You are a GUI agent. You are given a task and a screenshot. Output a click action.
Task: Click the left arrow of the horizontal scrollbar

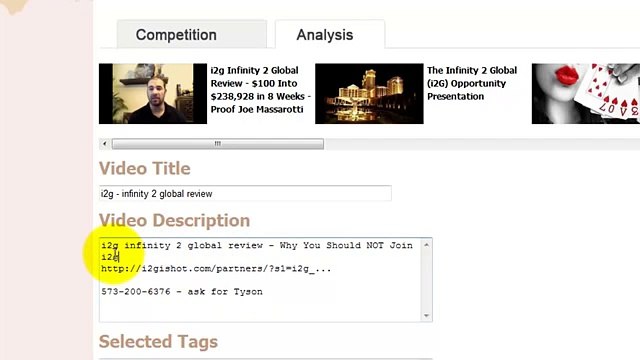click(x=104, y=144)
